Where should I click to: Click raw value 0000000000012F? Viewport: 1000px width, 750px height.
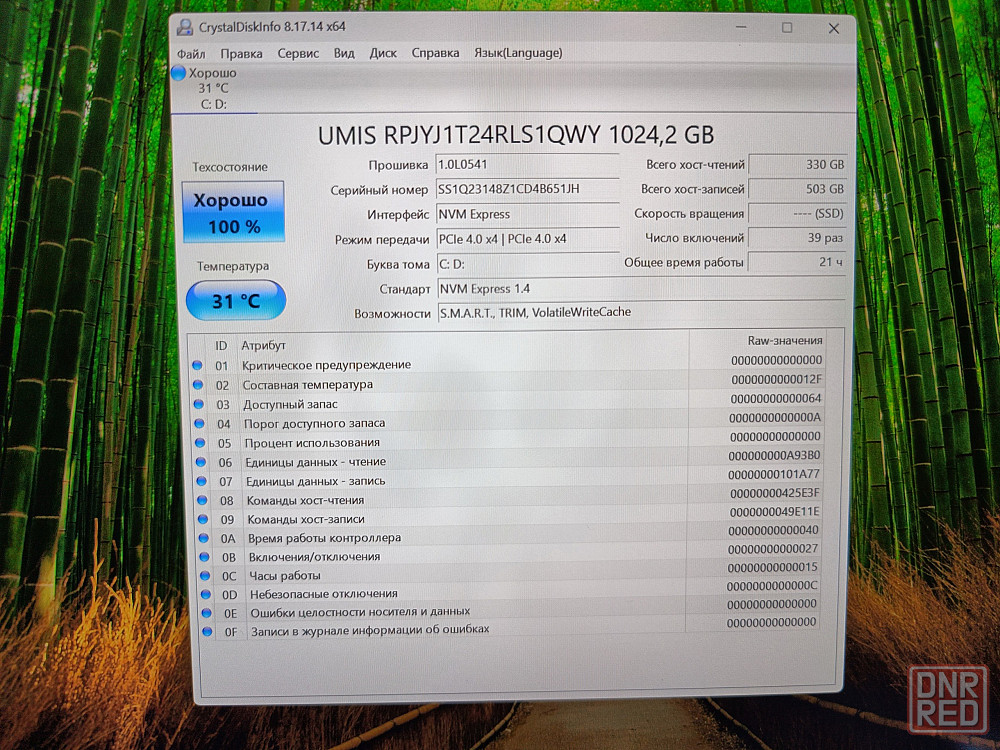[776, 379]
